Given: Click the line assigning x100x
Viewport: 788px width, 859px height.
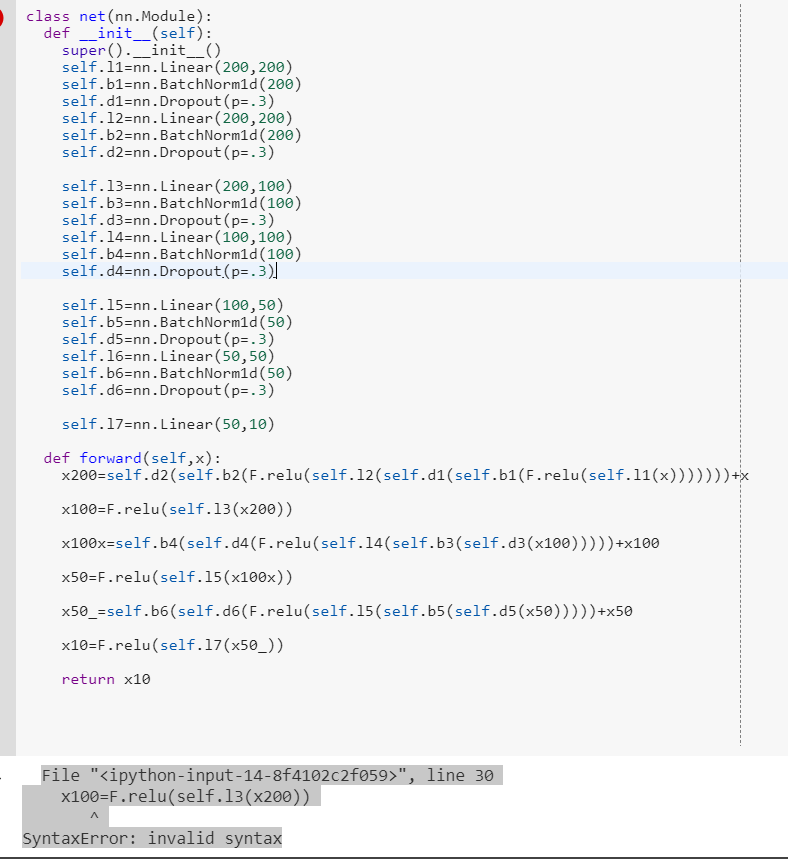Looking at the screenshot, I should tap(360, 543).
